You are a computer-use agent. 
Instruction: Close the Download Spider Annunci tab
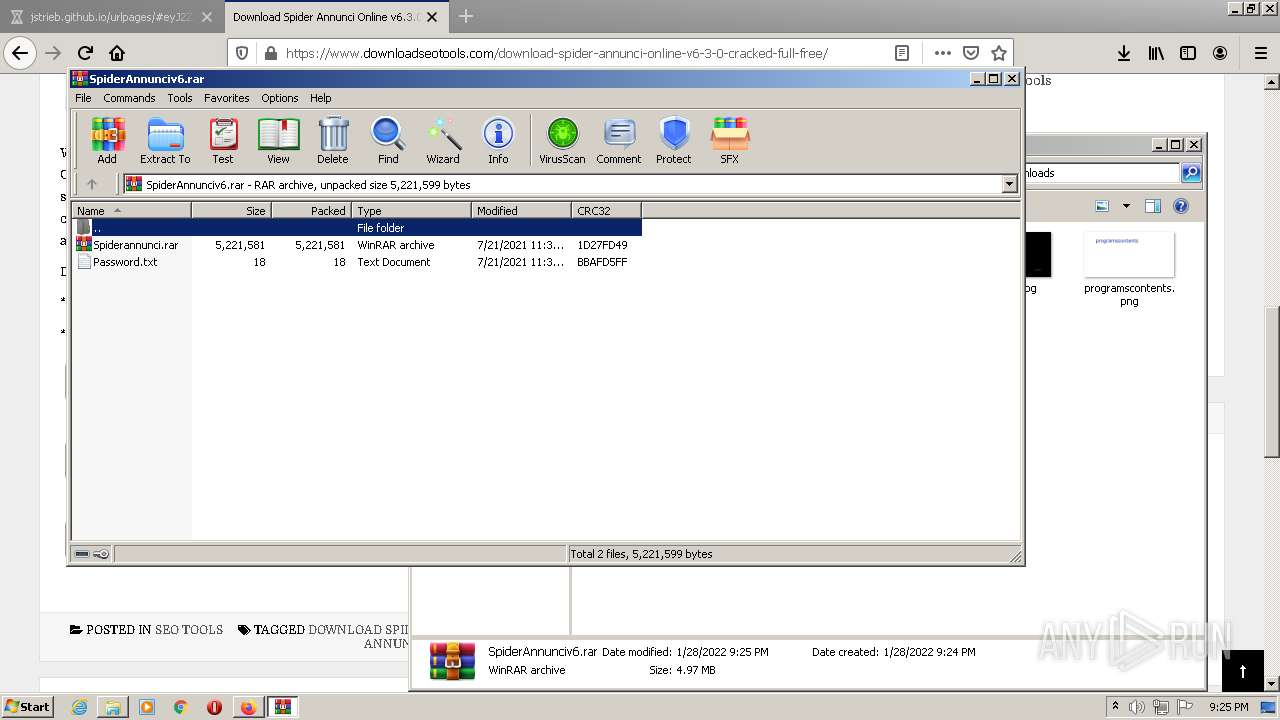[432, 17]
